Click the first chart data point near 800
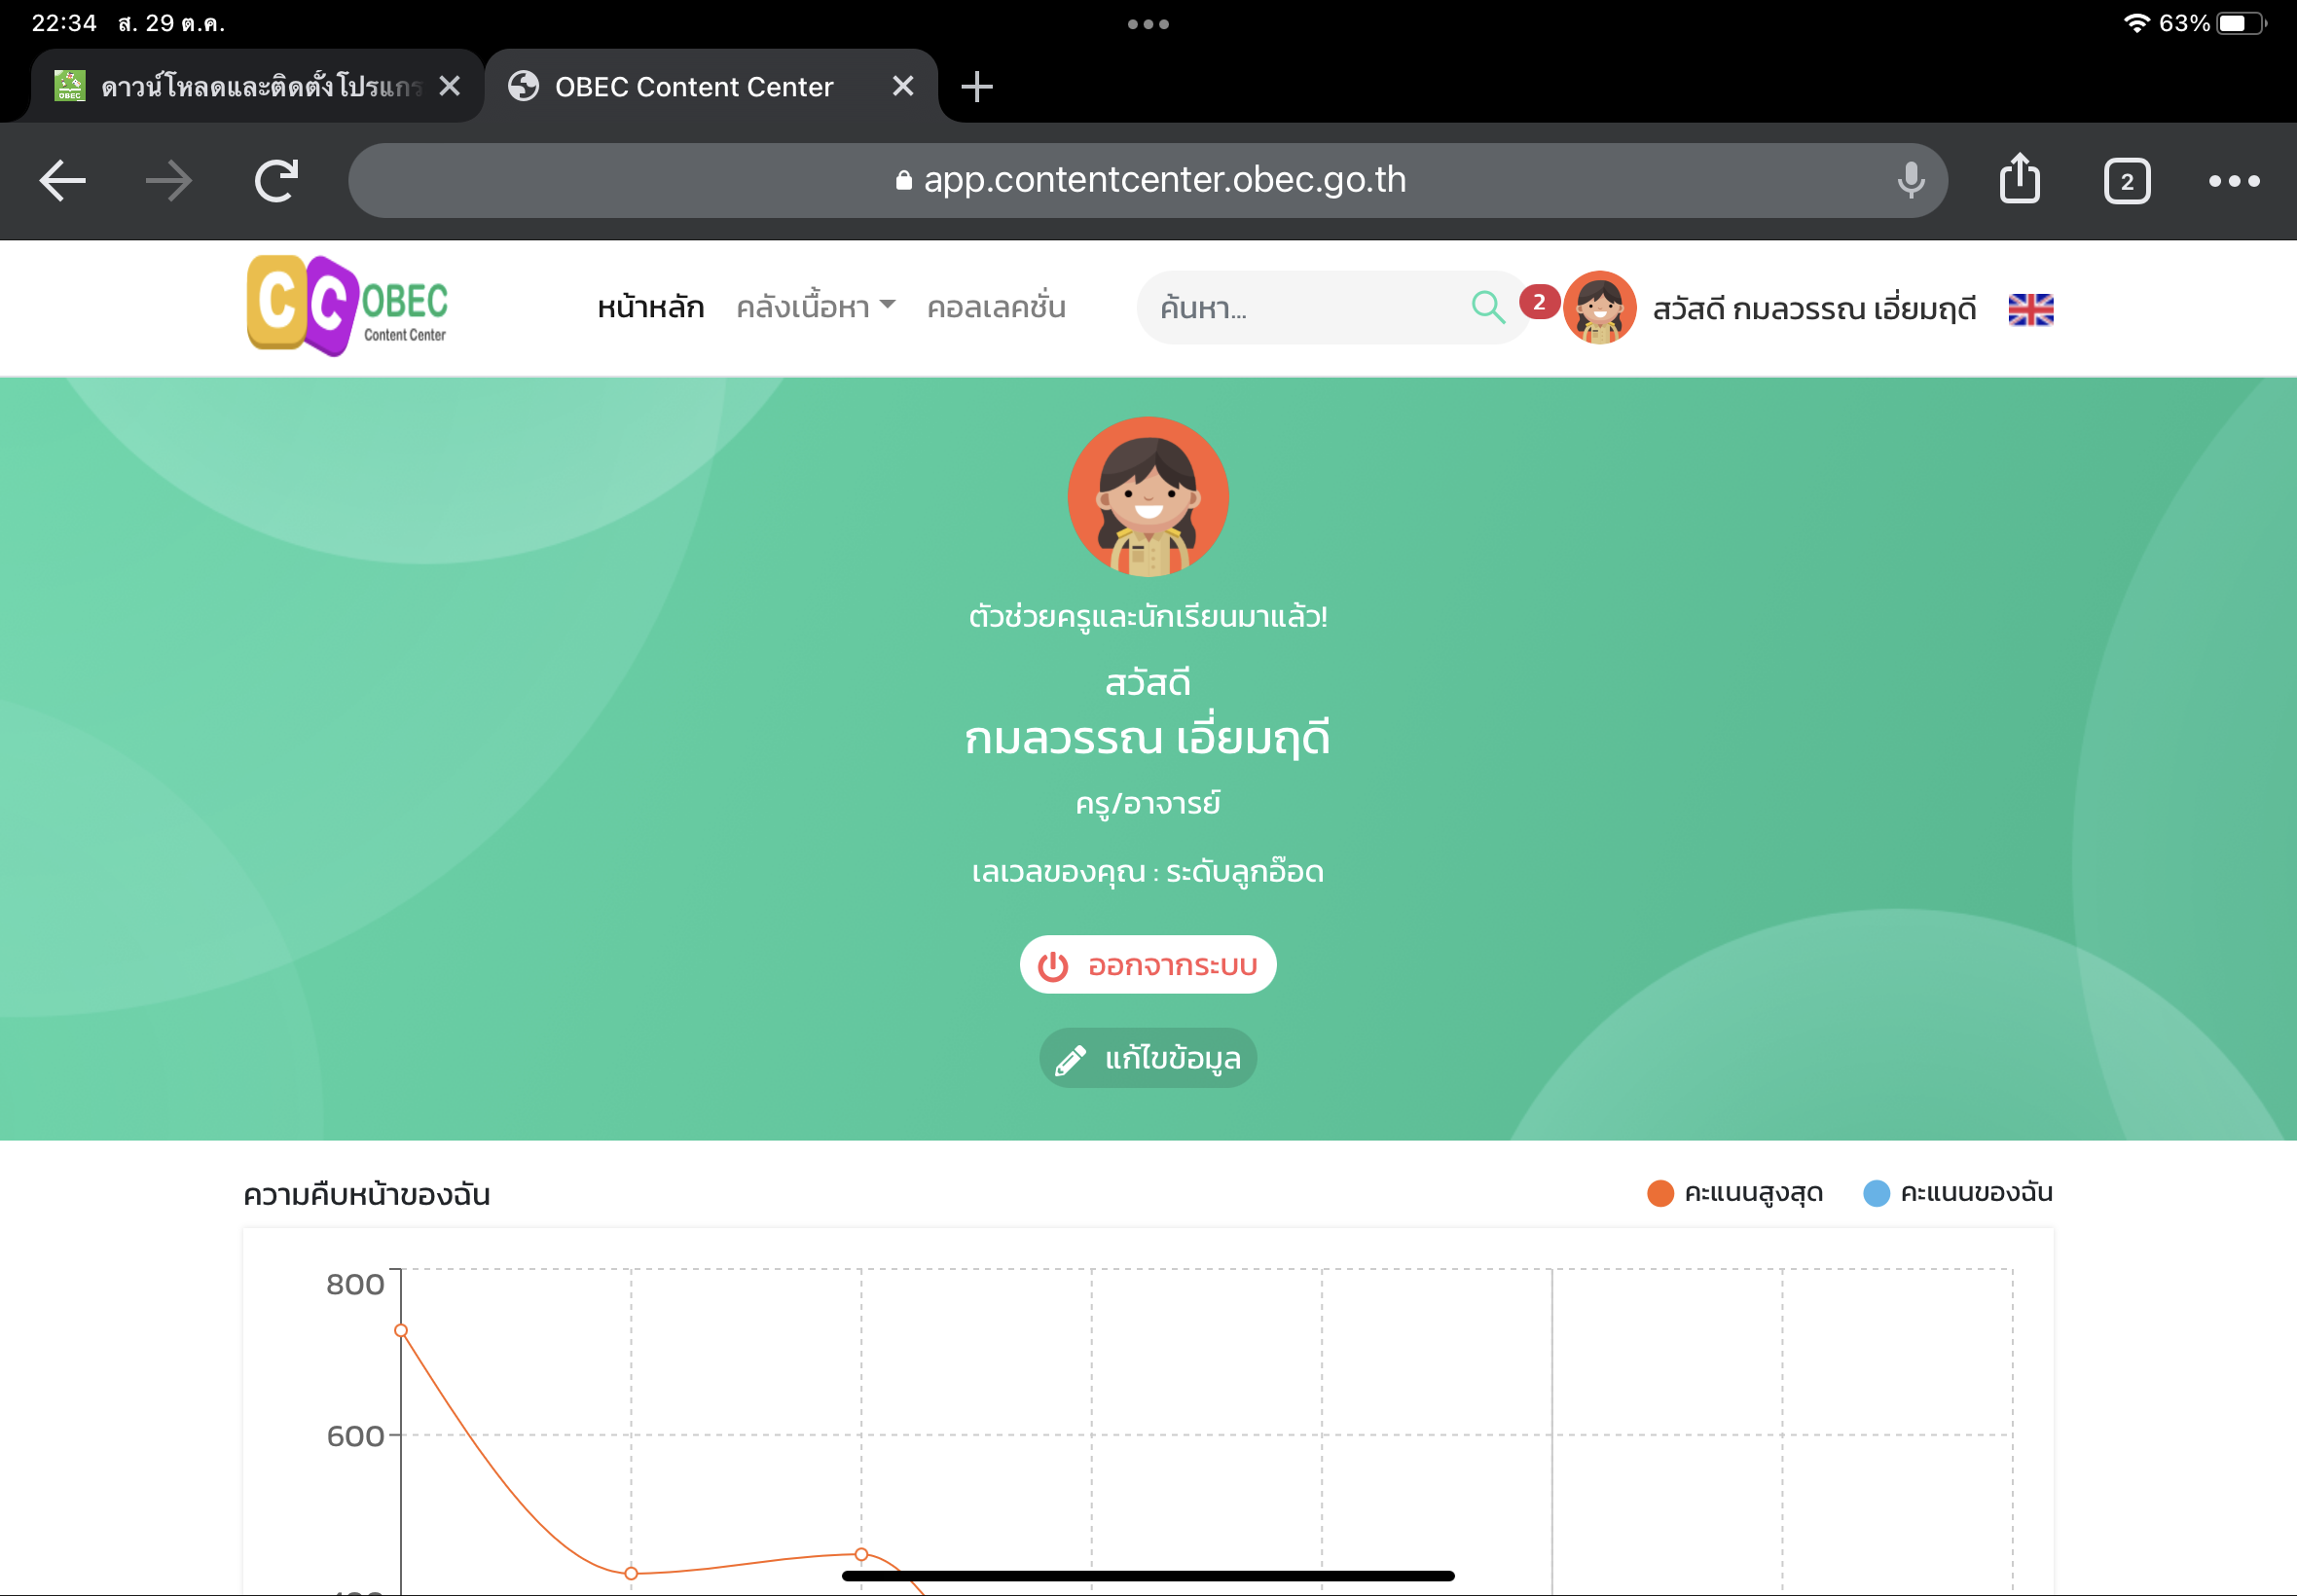2297x1596 pixels. 401,1330
